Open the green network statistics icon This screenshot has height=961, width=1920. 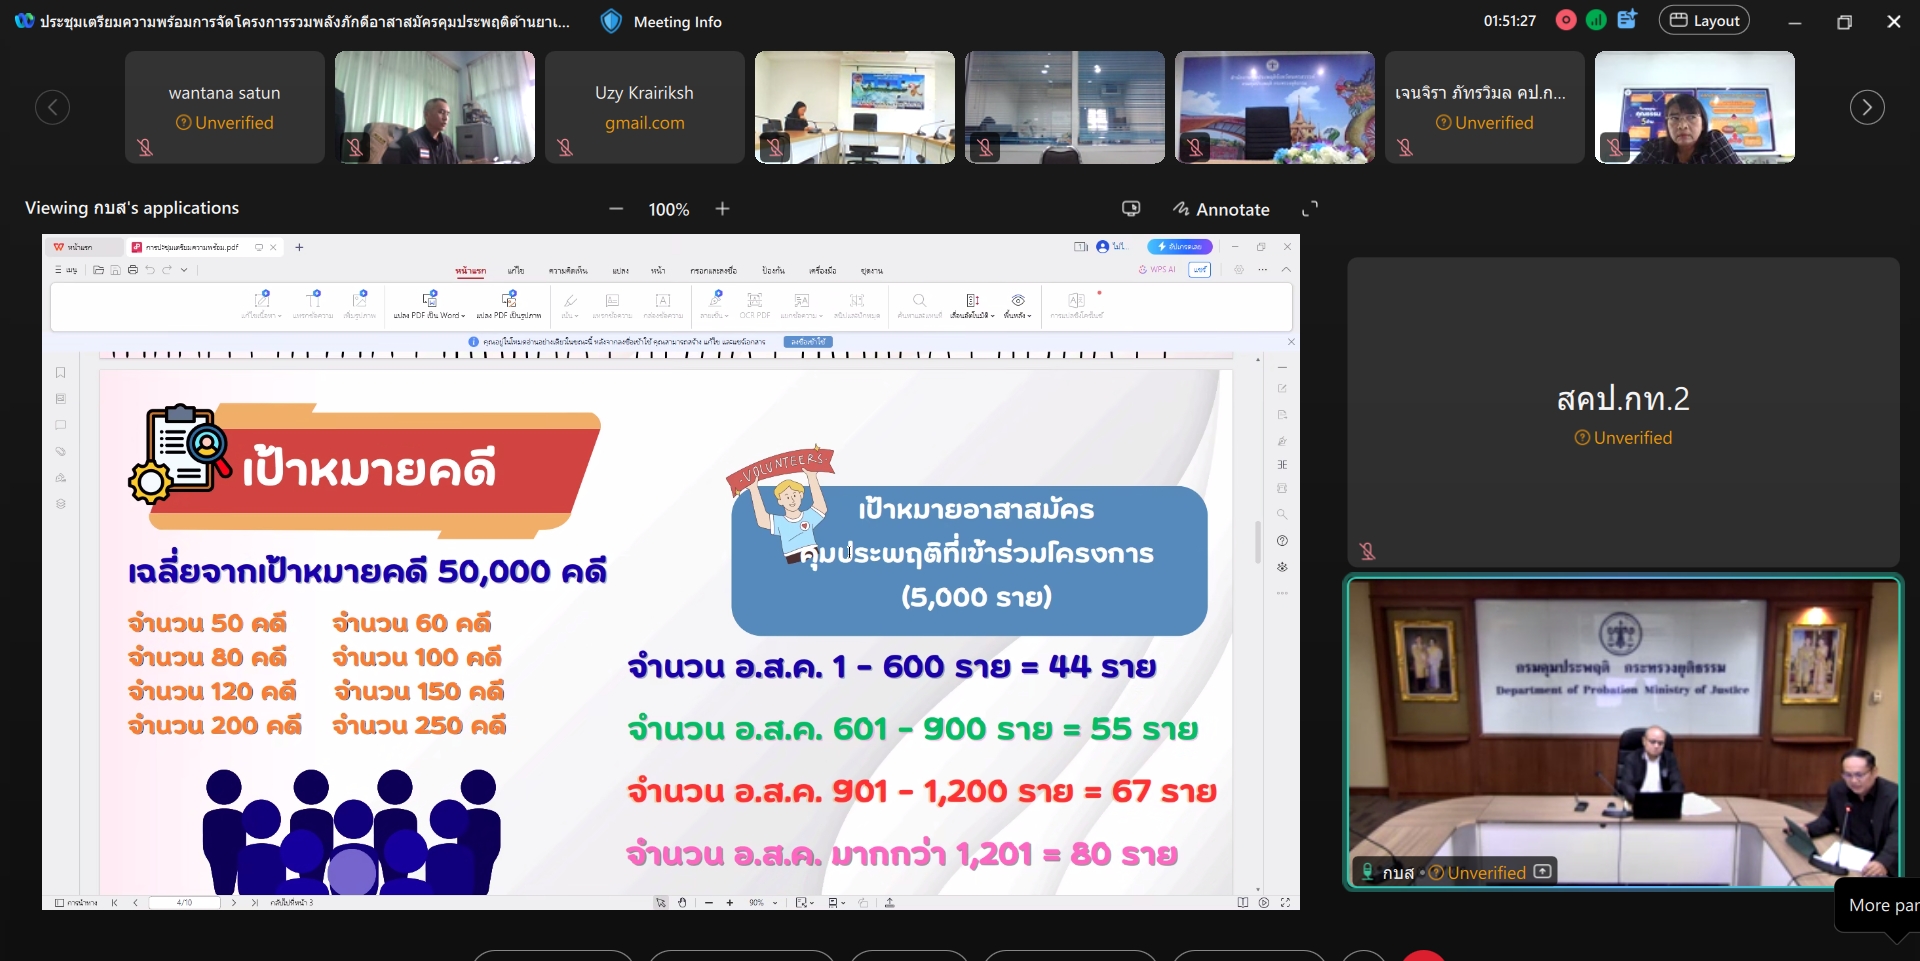(1596, 20)
